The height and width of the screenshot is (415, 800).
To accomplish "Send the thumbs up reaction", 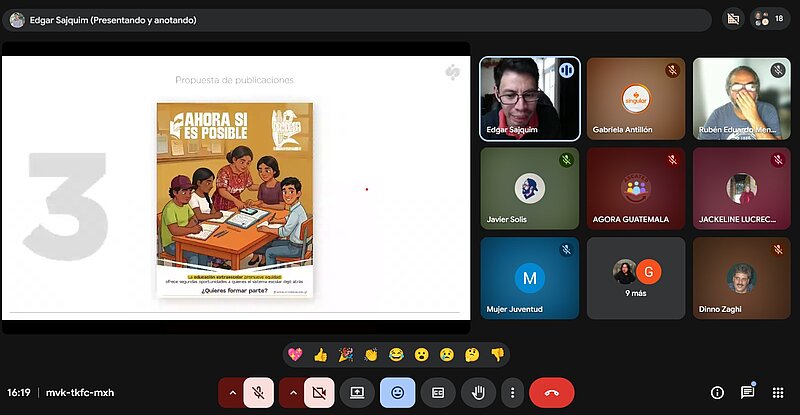I will point(321,354).
